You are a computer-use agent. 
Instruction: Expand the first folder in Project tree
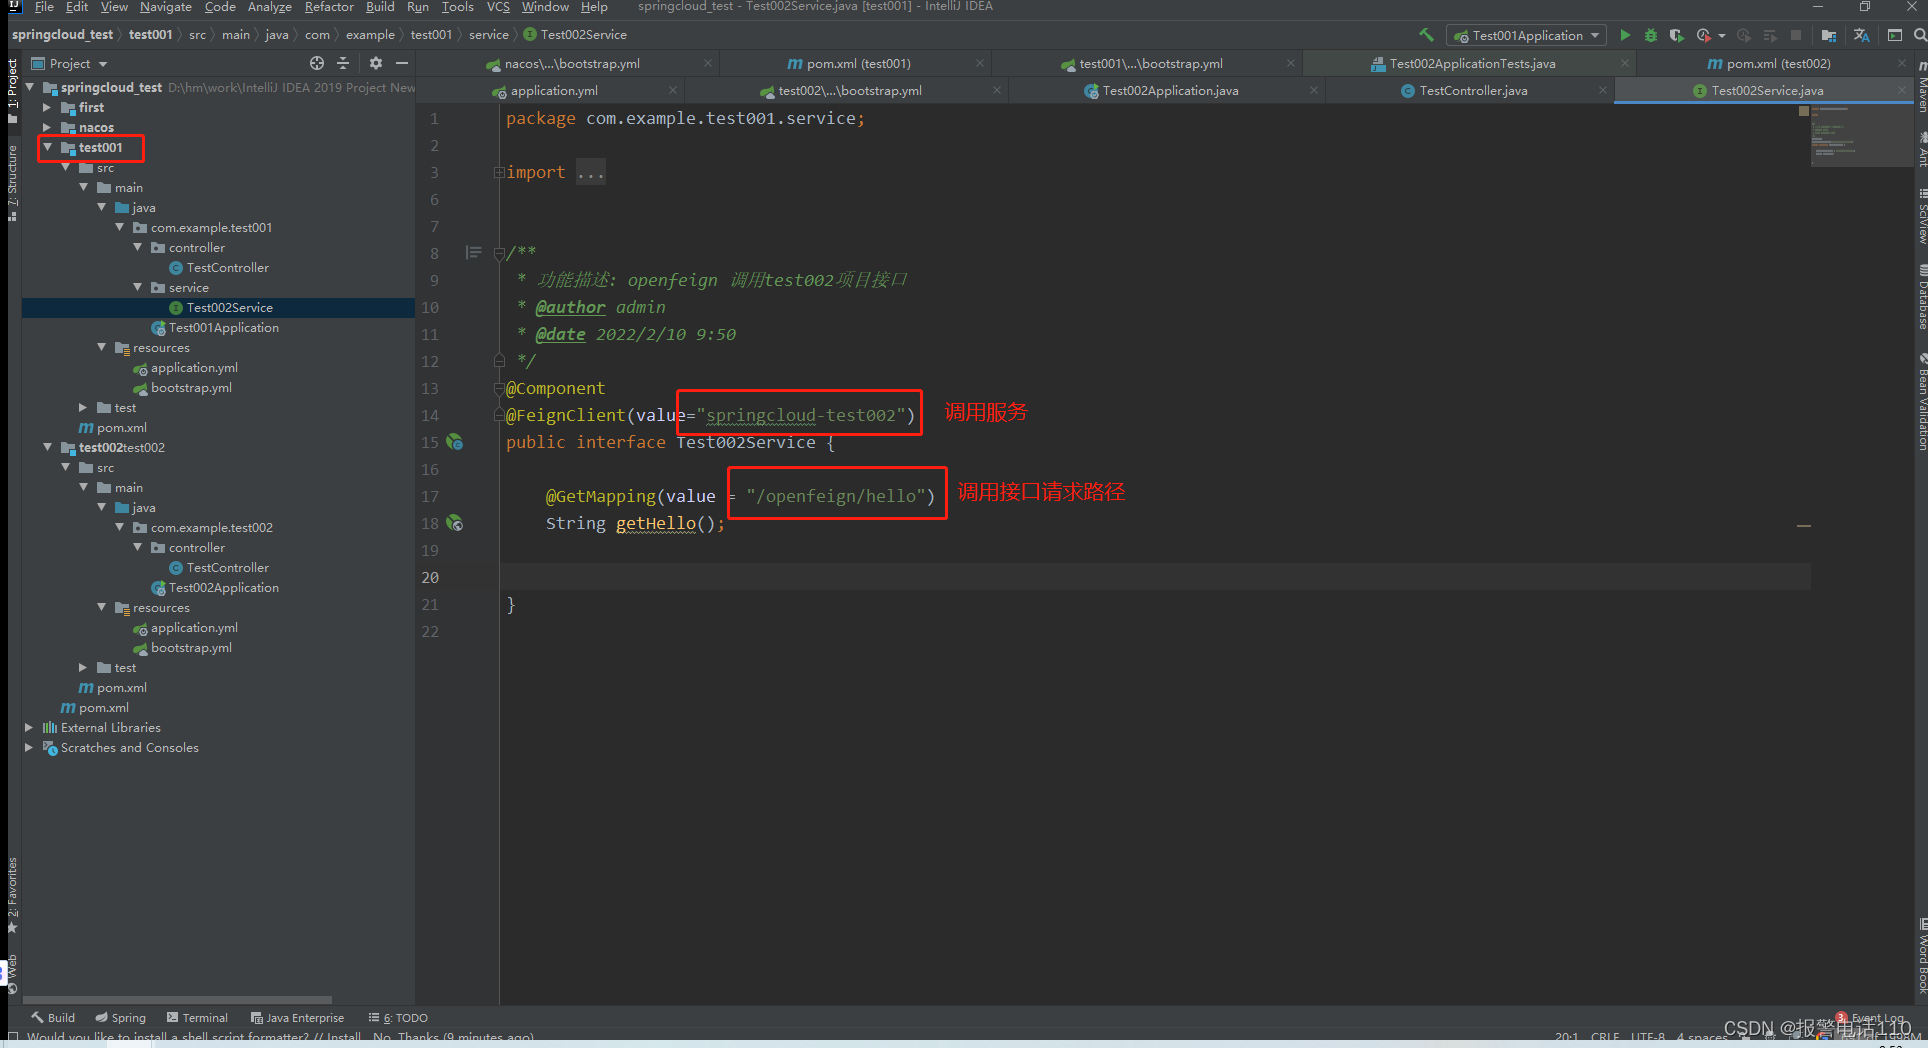pyautogui.click(x=47, y=107)
